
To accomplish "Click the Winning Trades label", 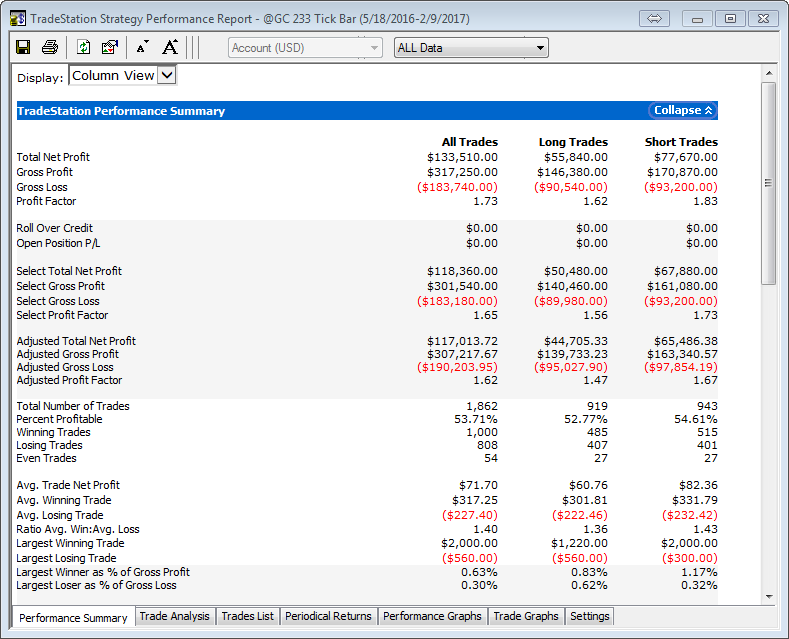I will pyautogui.click(x=53, y=432).
